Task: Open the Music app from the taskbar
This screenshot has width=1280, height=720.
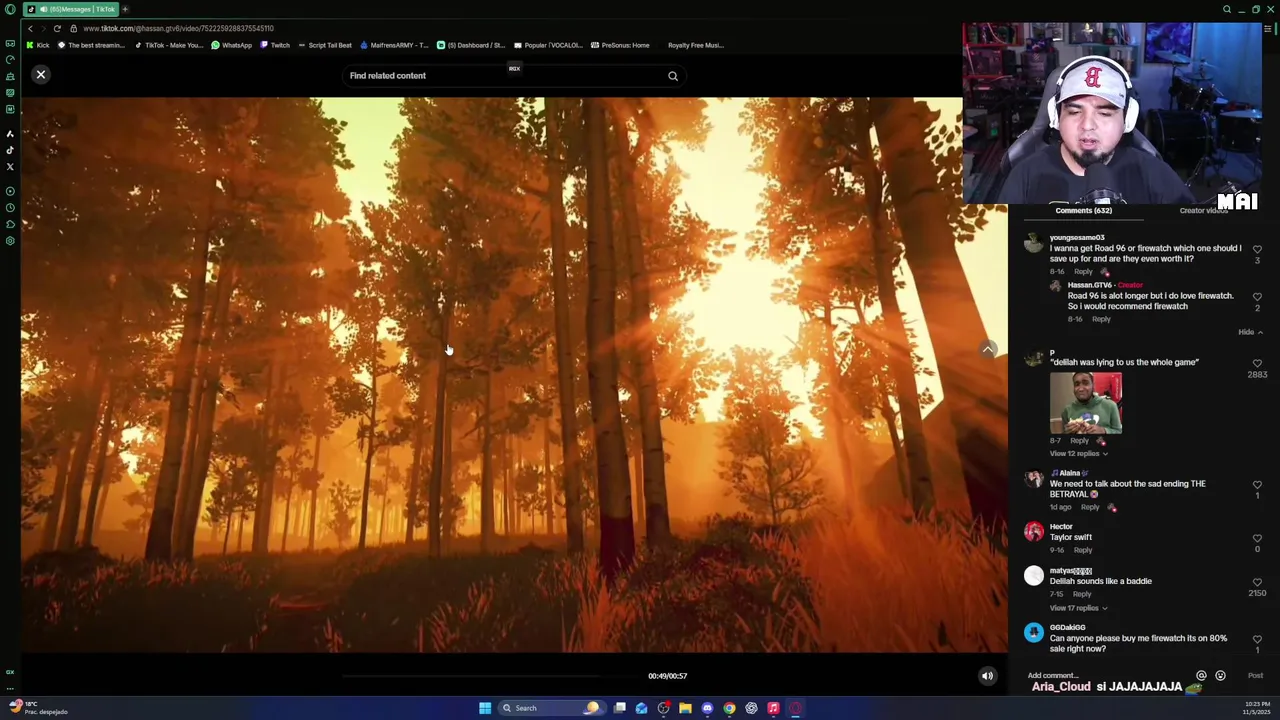Action: pyautogui.click(x=773, y=708)
